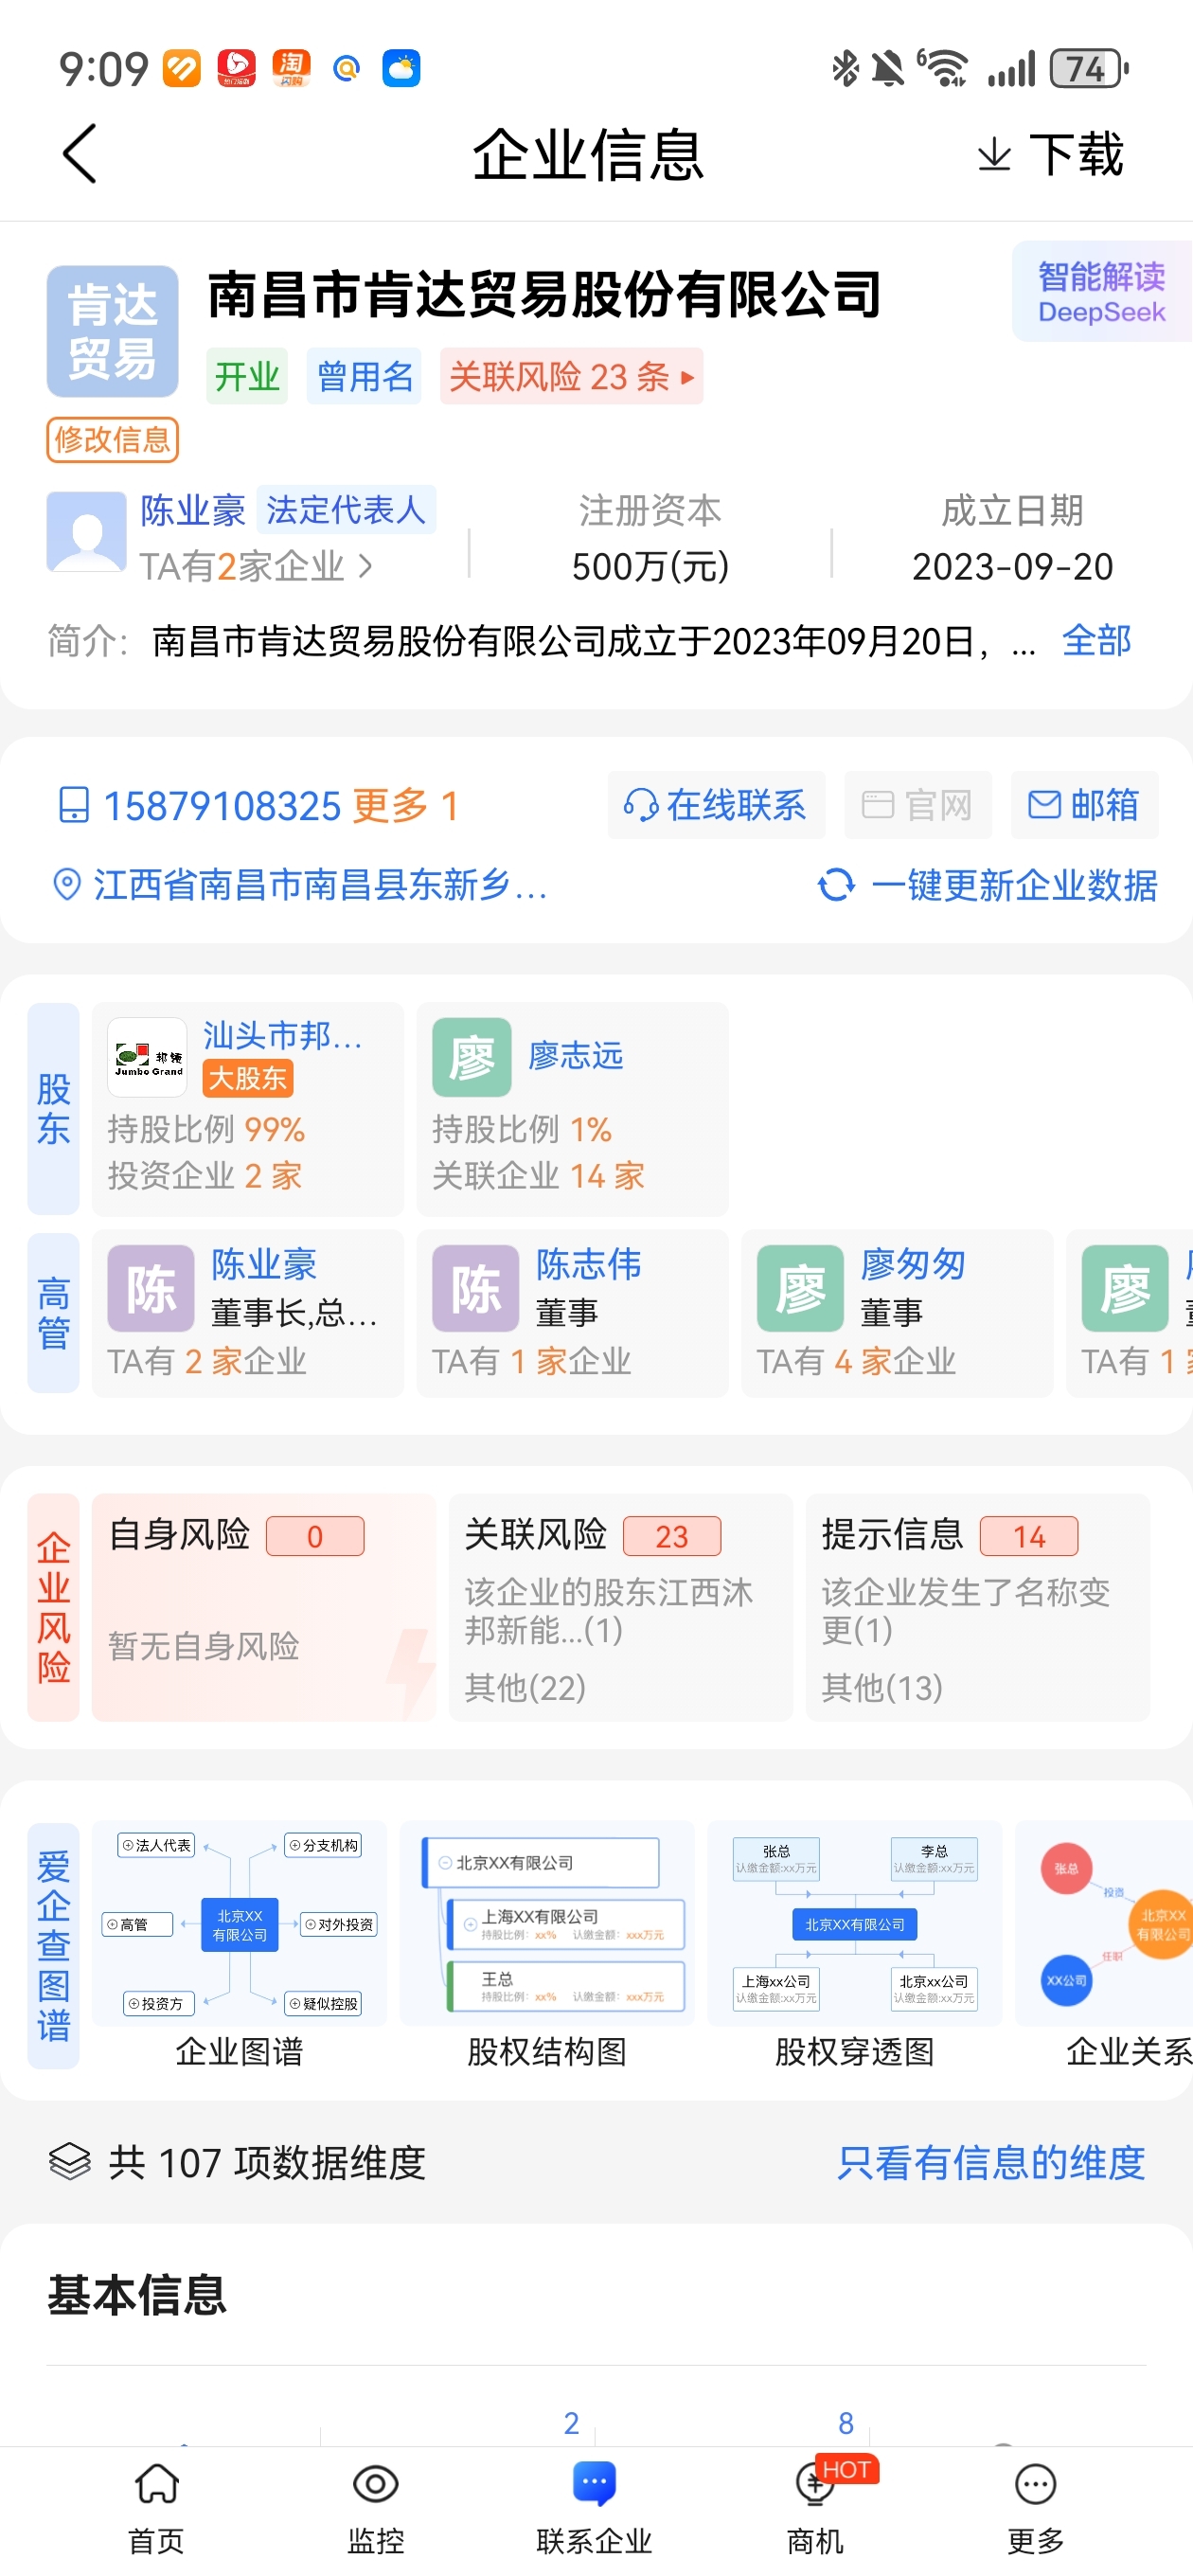Tap the back arrow icon
Image resolution: width=1193 pixels, height=2576 pixels.
click(x=79, y=154)
